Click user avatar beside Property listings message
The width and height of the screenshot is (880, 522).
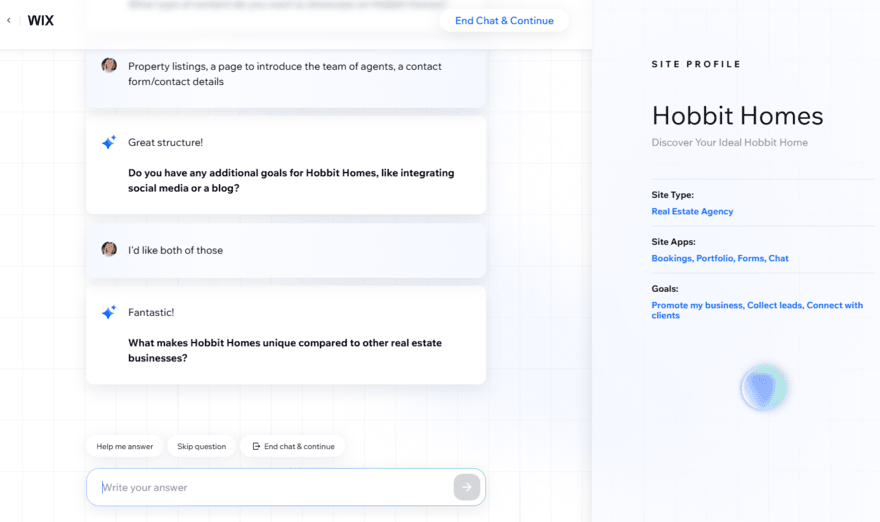pos(109,66)
